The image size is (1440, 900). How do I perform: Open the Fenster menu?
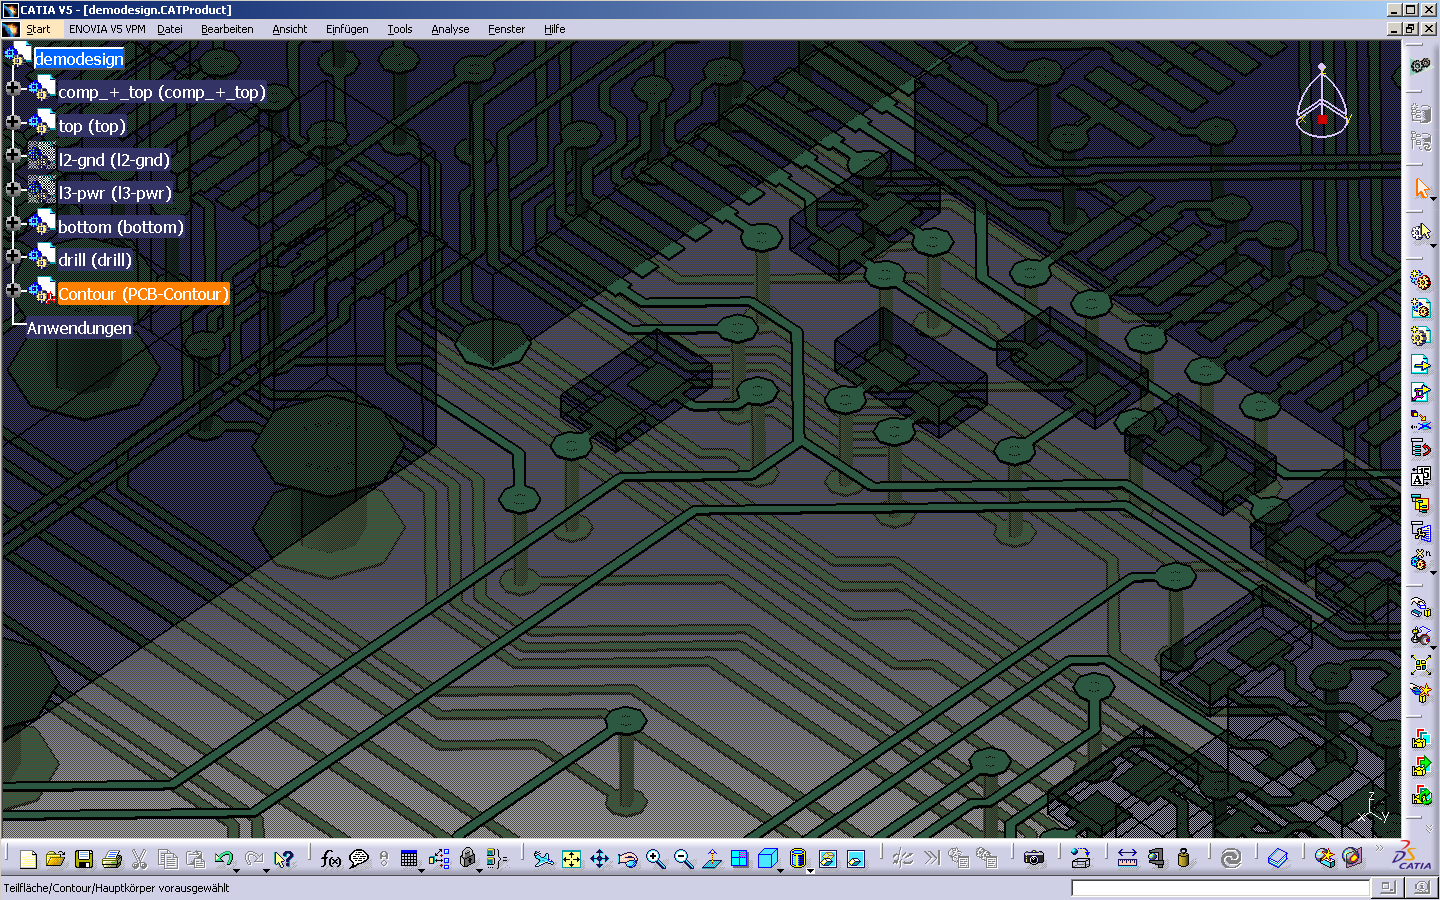coord(506,29)
